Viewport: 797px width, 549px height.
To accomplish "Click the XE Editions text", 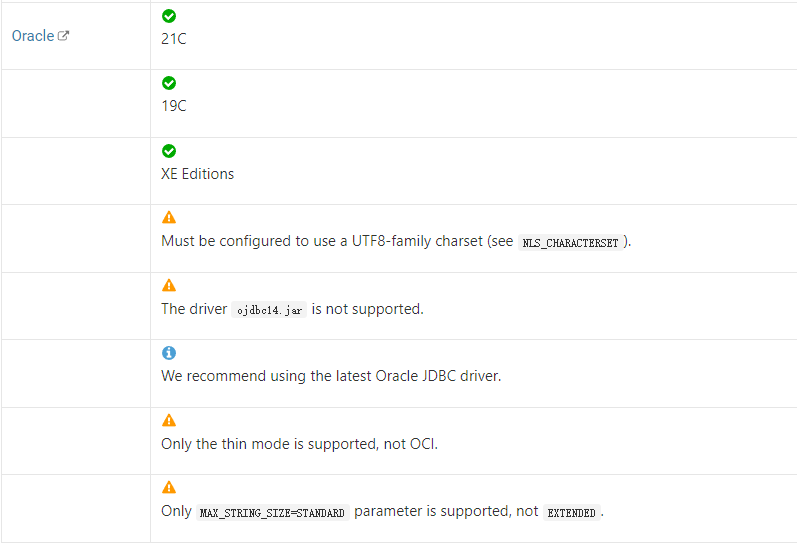I will click(197, 174).
